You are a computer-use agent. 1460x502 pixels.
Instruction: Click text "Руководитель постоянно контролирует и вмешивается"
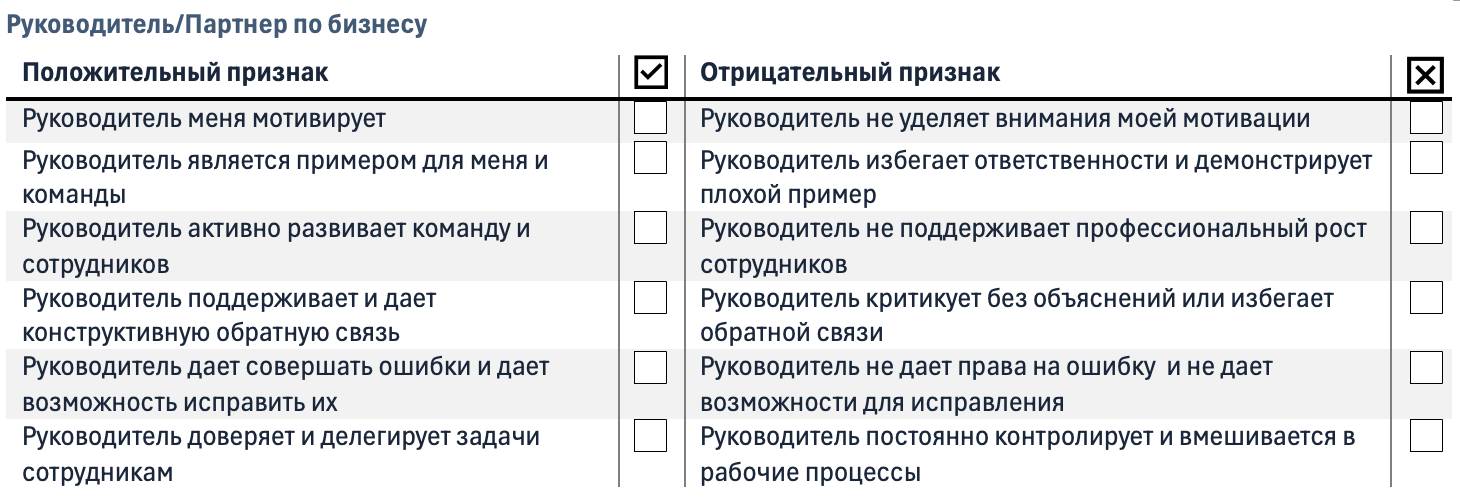(x=1027, y=437)
